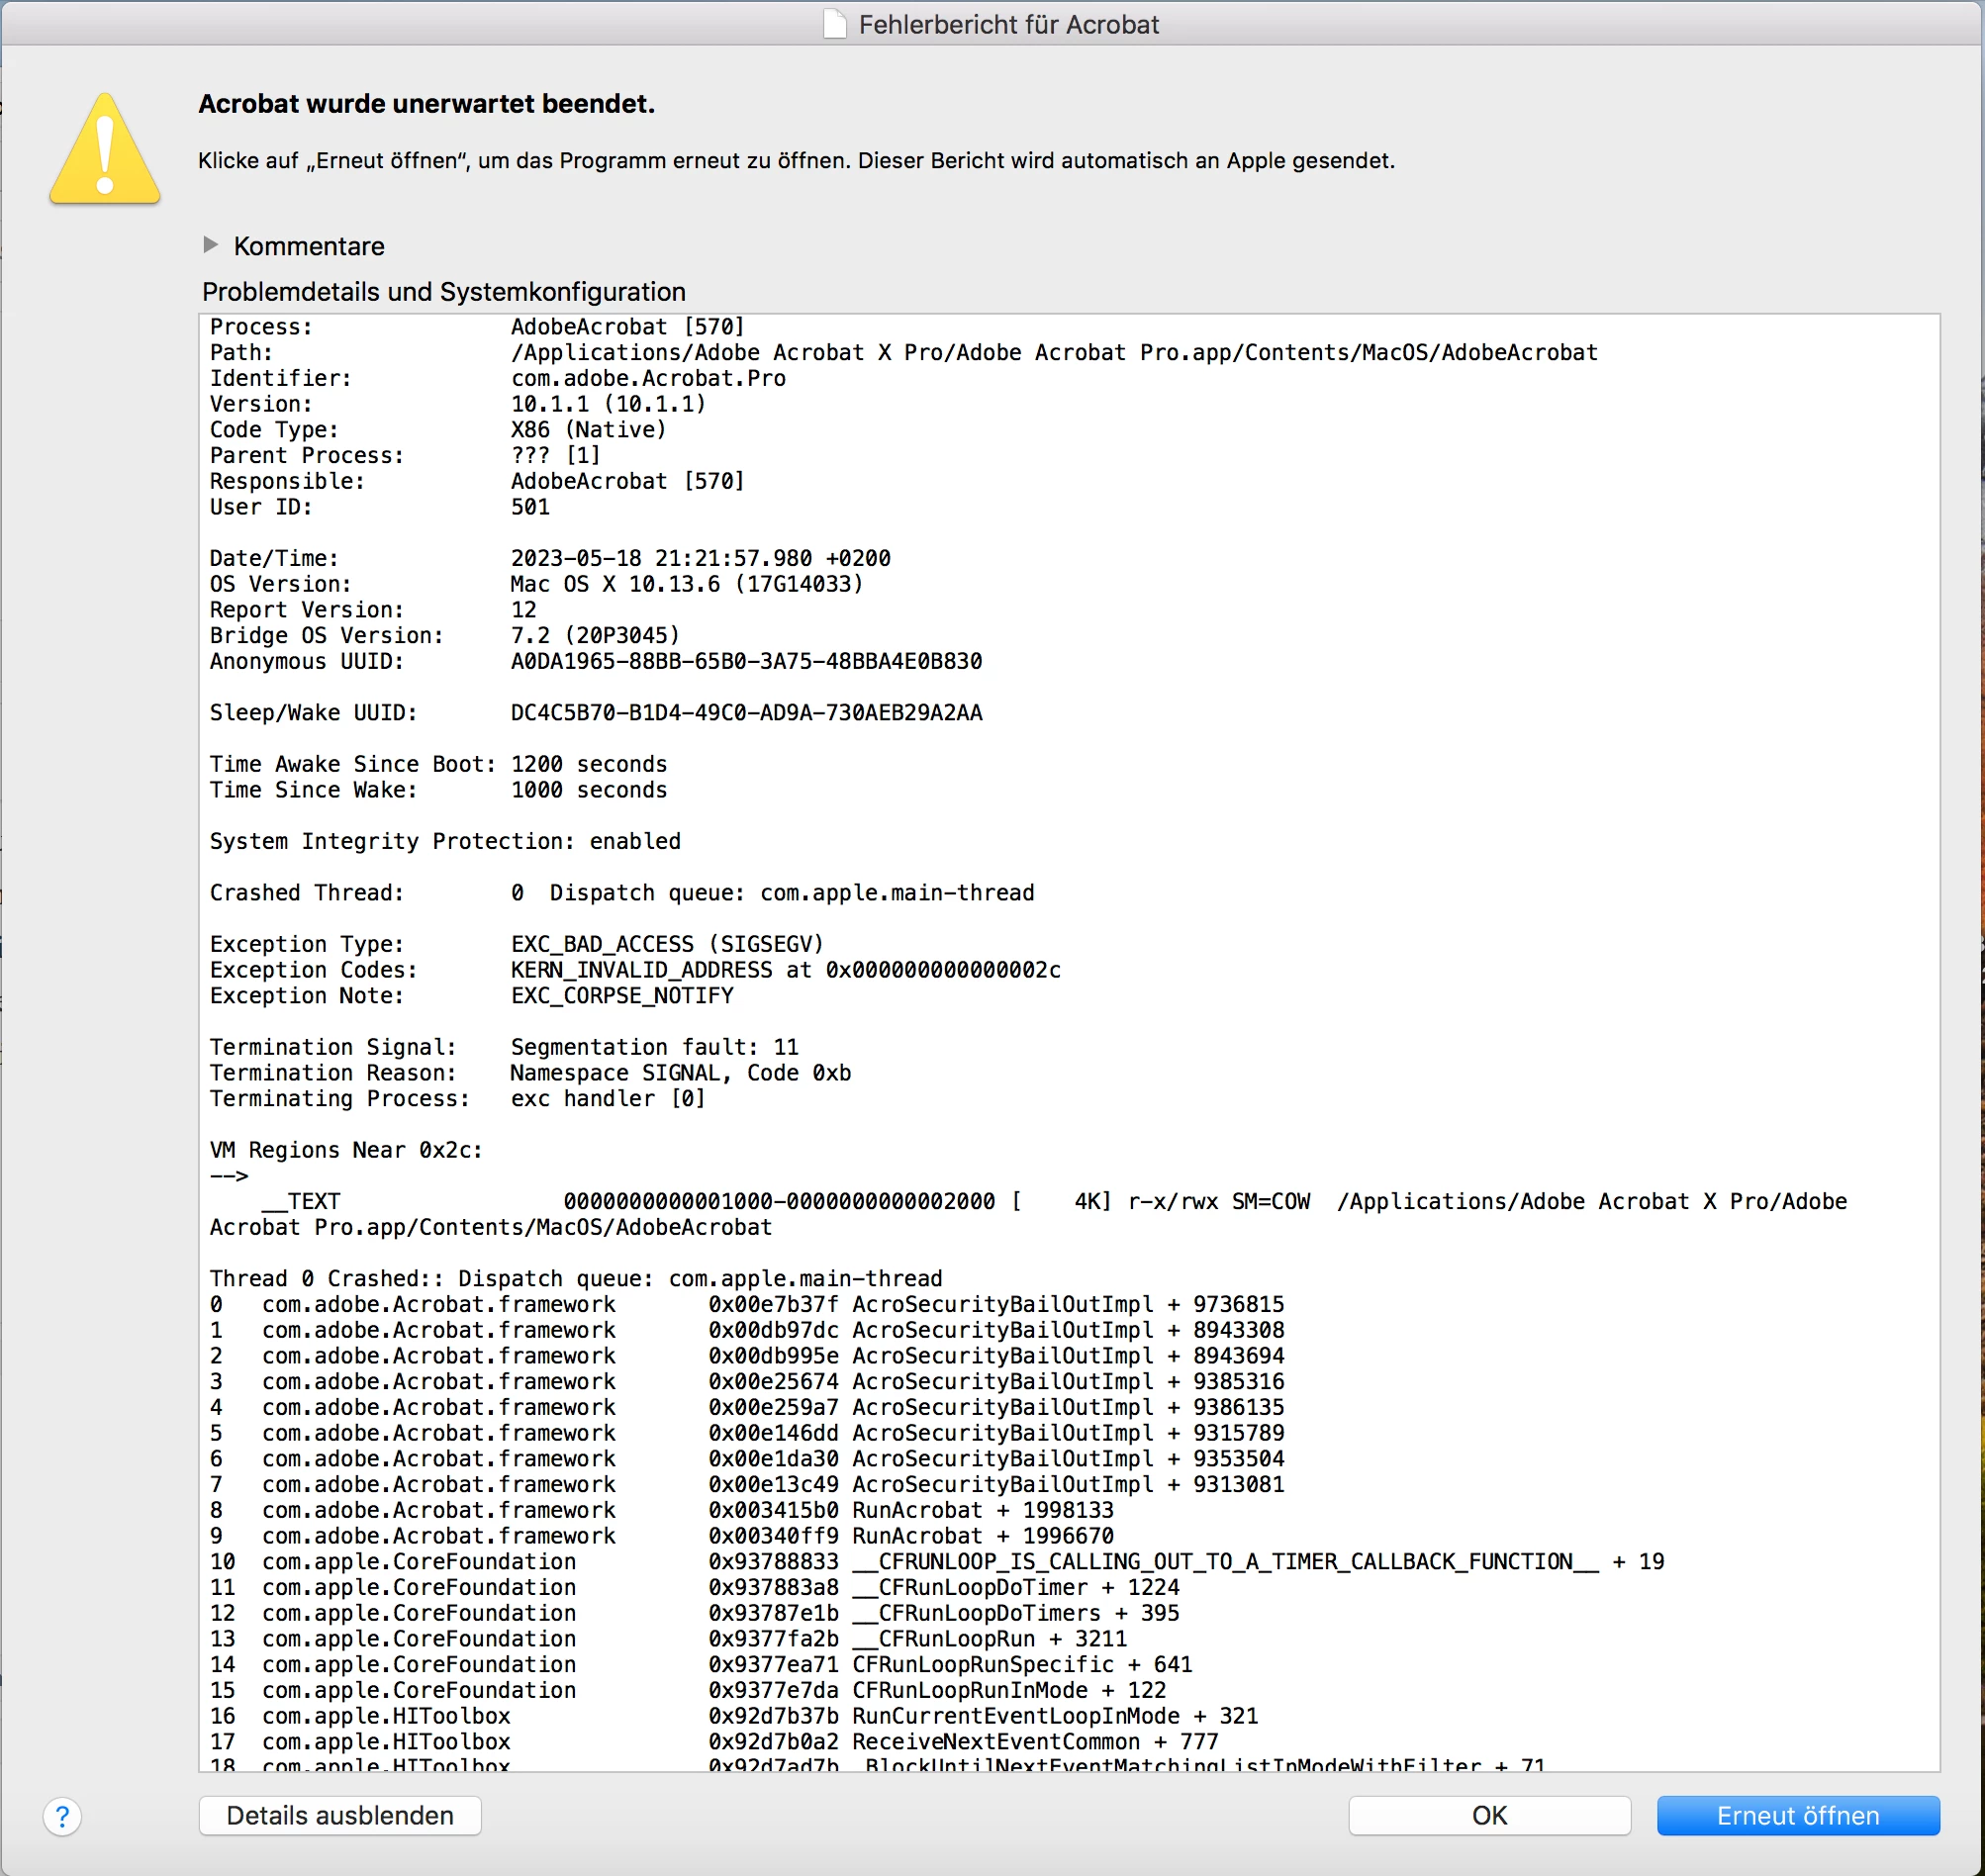The width and height of the screenshot is (1985, 1876).
Task: Click the Anonymous UUID value
Action: coord(746,661)
